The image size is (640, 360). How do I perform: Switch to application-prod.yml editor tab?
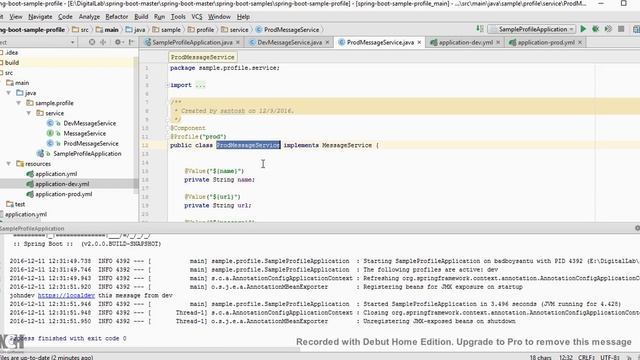click(546, 42)
